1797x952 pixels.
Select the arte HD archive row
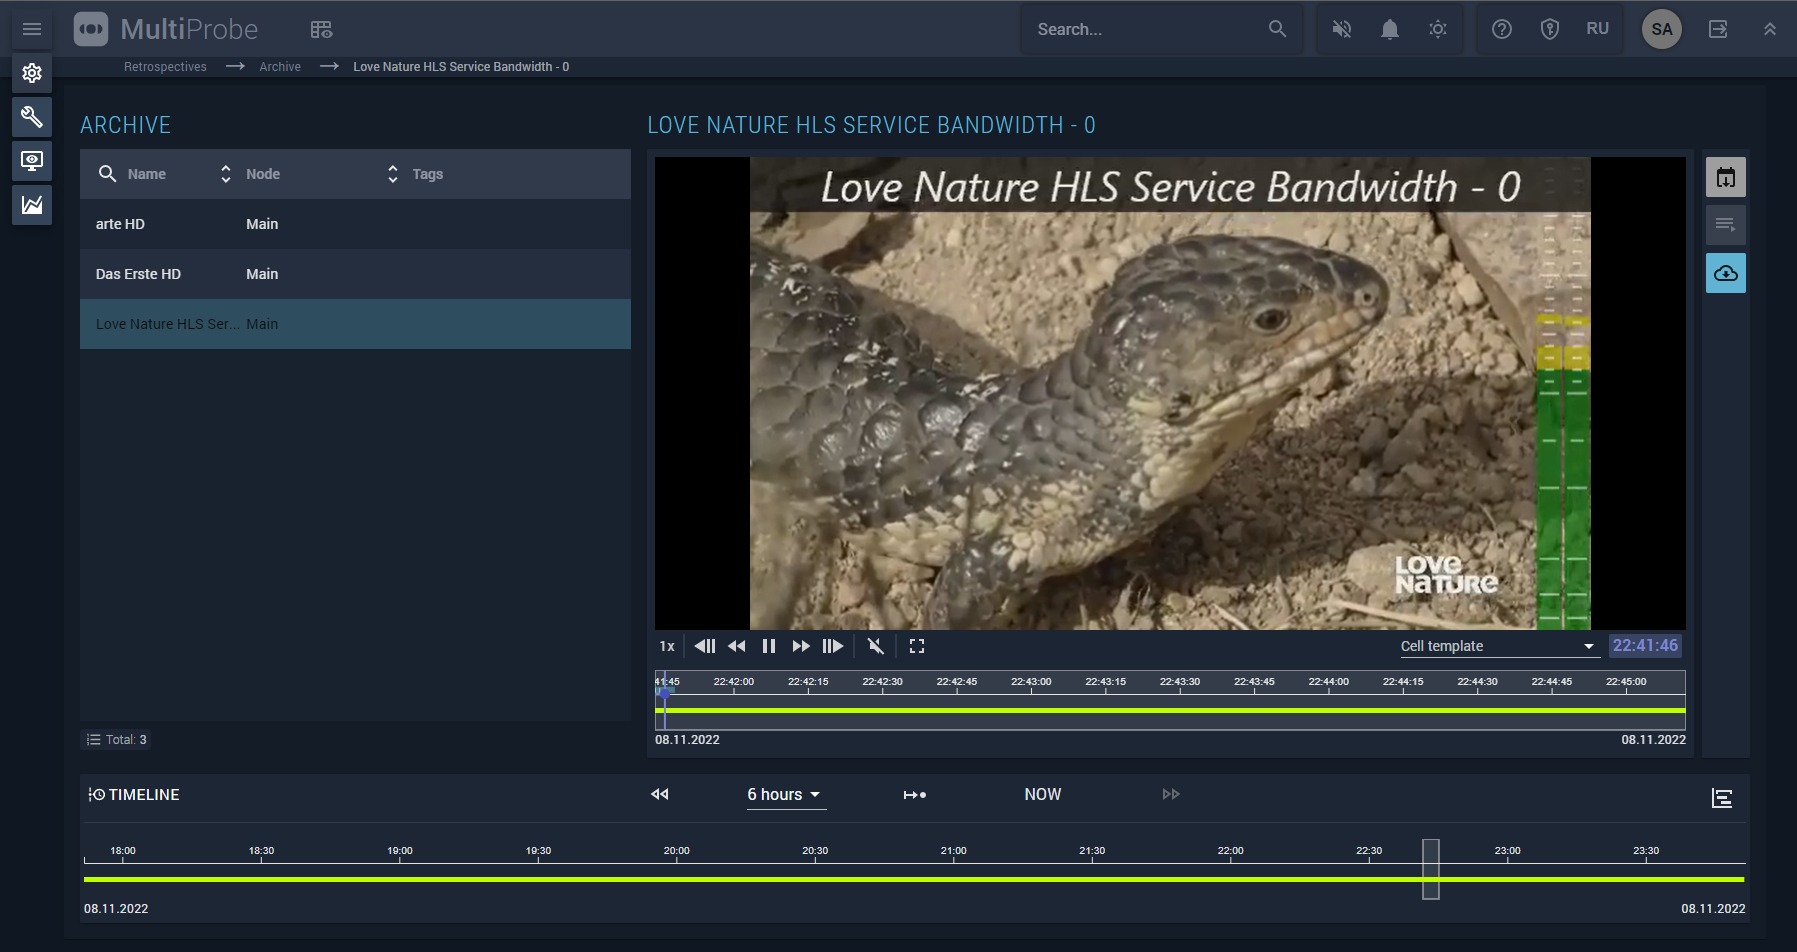pos(355,224)
